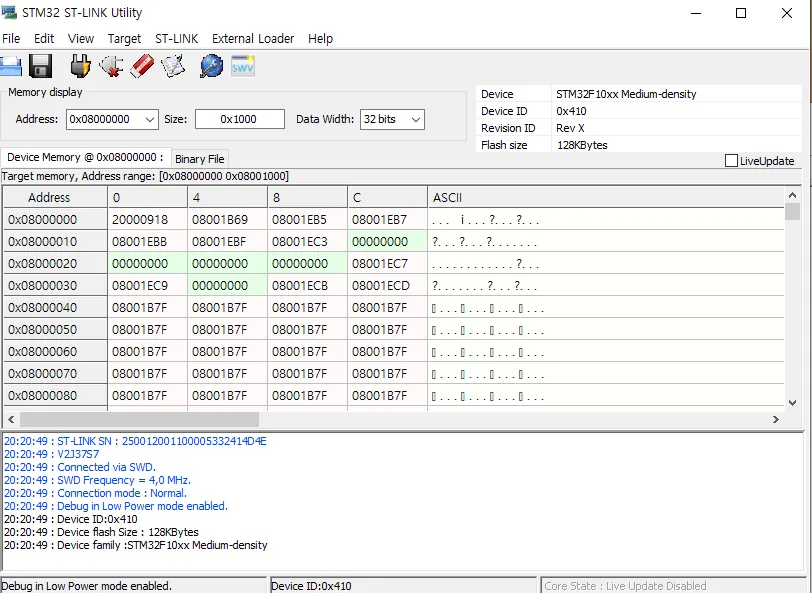The width and height of the screenshot is (812, 593).
Task: Select cell 08001ECD
Action: (x=387, y=286)
